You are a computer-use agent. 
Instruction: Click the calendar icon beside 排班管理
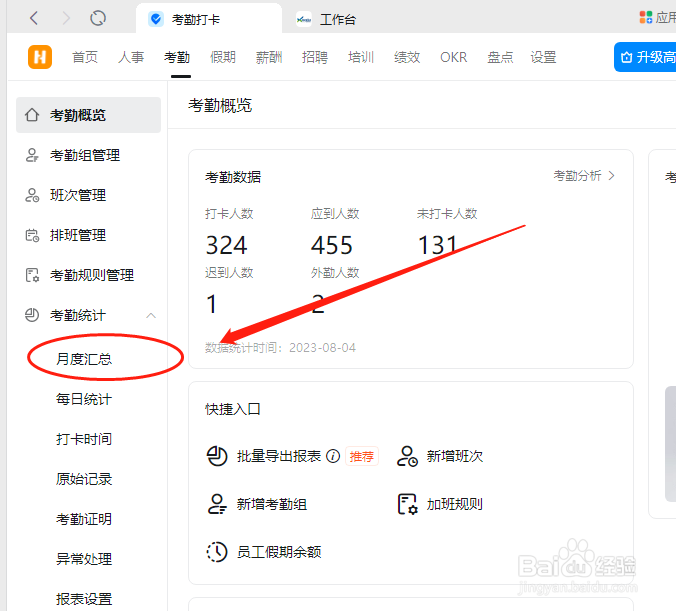pos(32,235)
